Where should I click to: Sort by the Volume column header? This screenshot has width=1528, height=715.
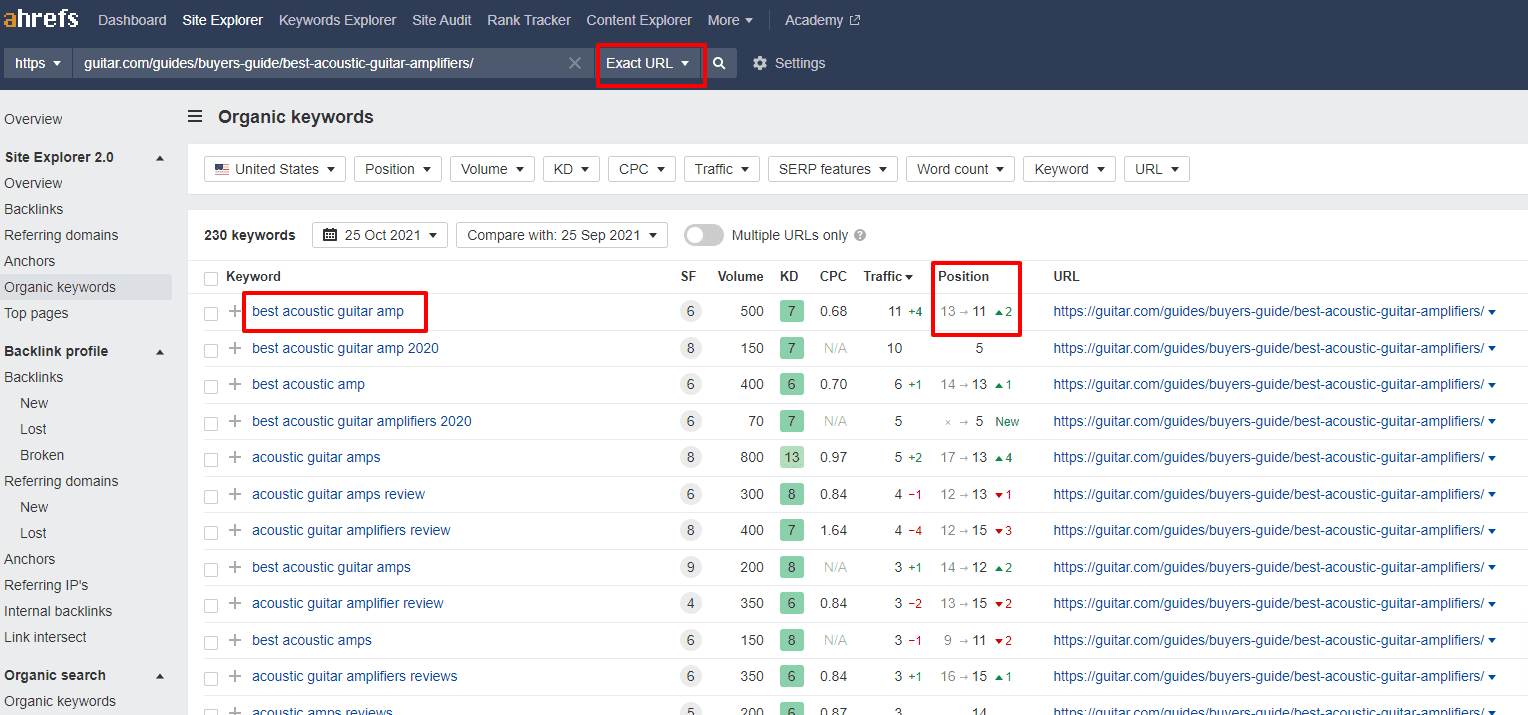tap(740, 277)
